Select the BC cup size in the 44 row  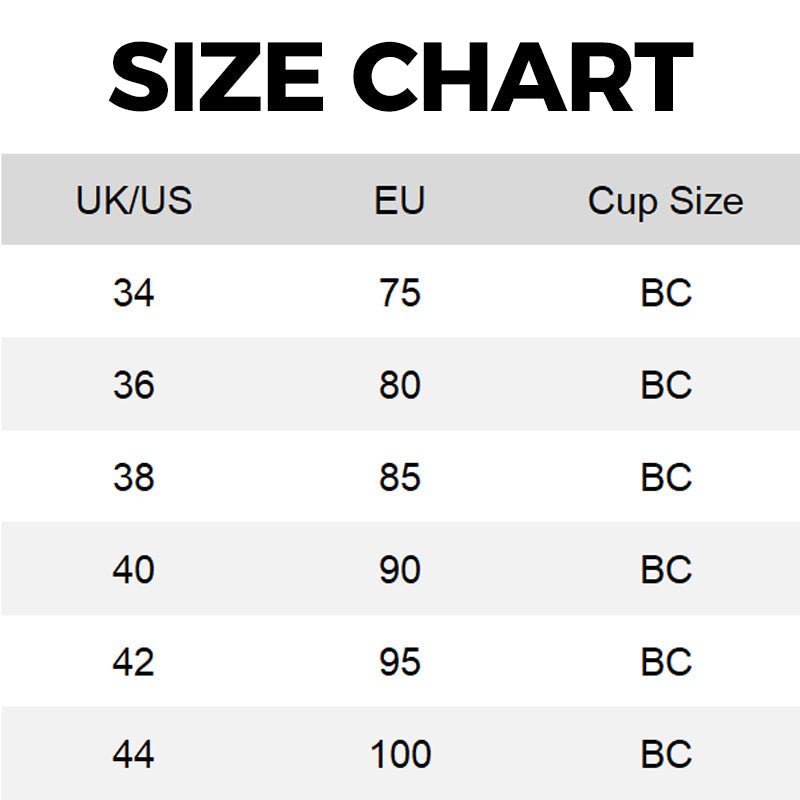[x=666, y=754]
